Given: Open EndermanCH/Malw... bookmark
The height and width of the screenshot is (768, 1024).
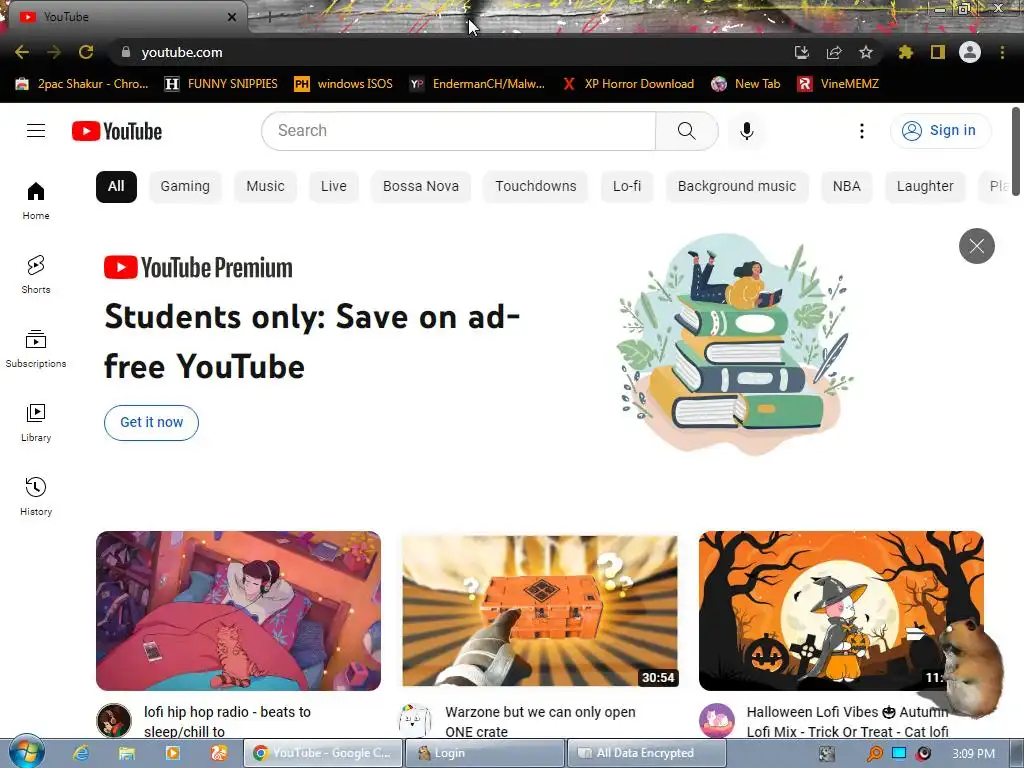Looking at the screenshot, I should [x=477, y=84].
